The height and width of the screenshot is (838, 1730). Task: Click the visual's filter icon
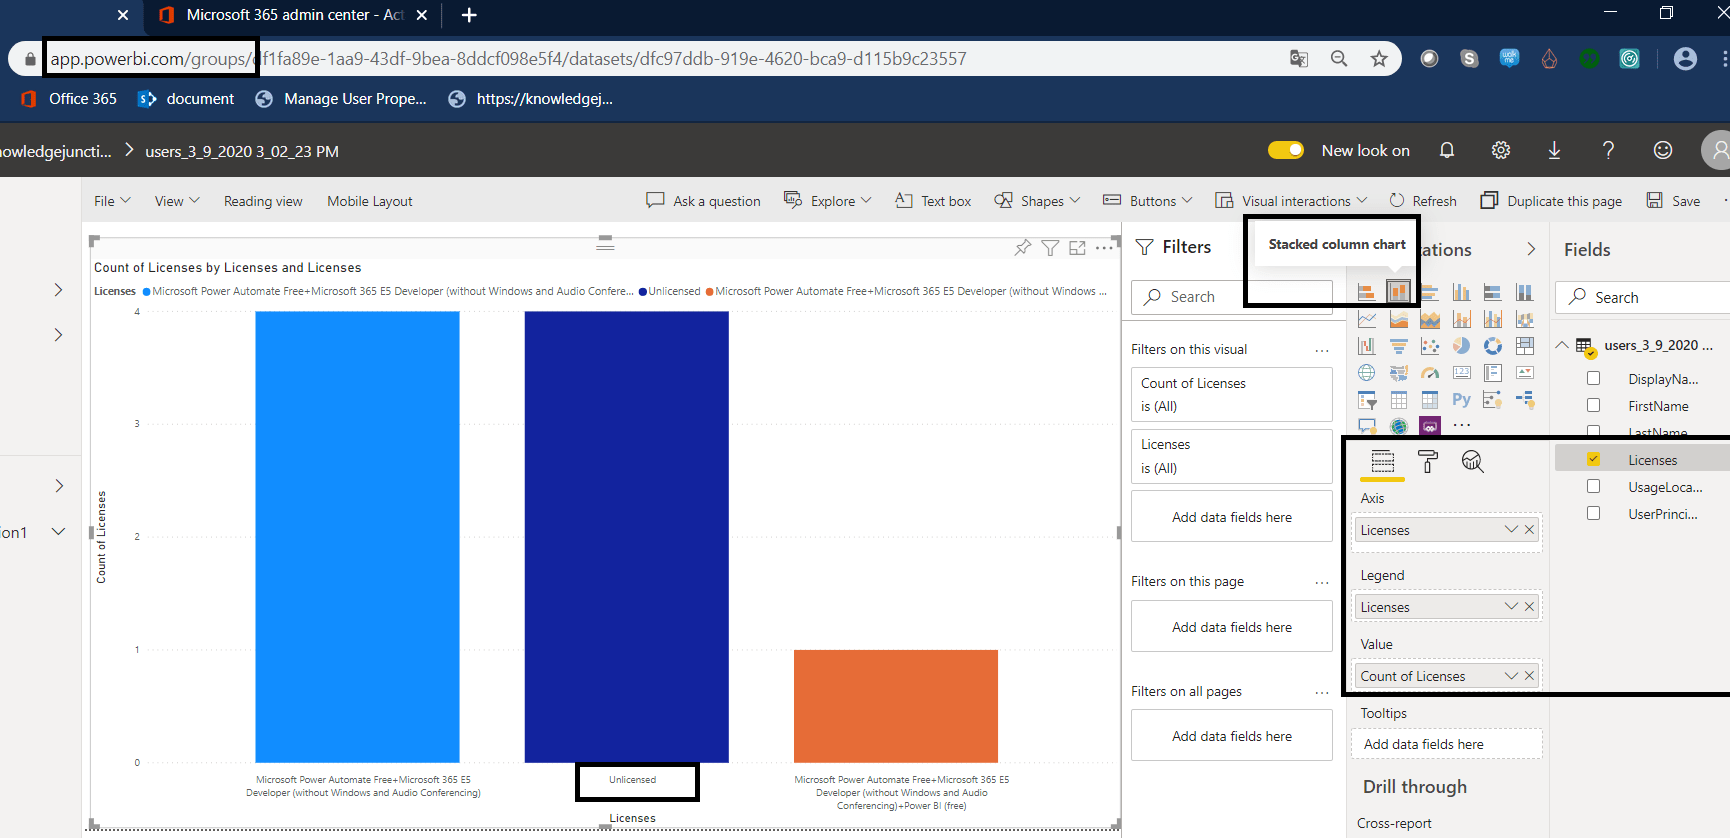point(1050,247)
